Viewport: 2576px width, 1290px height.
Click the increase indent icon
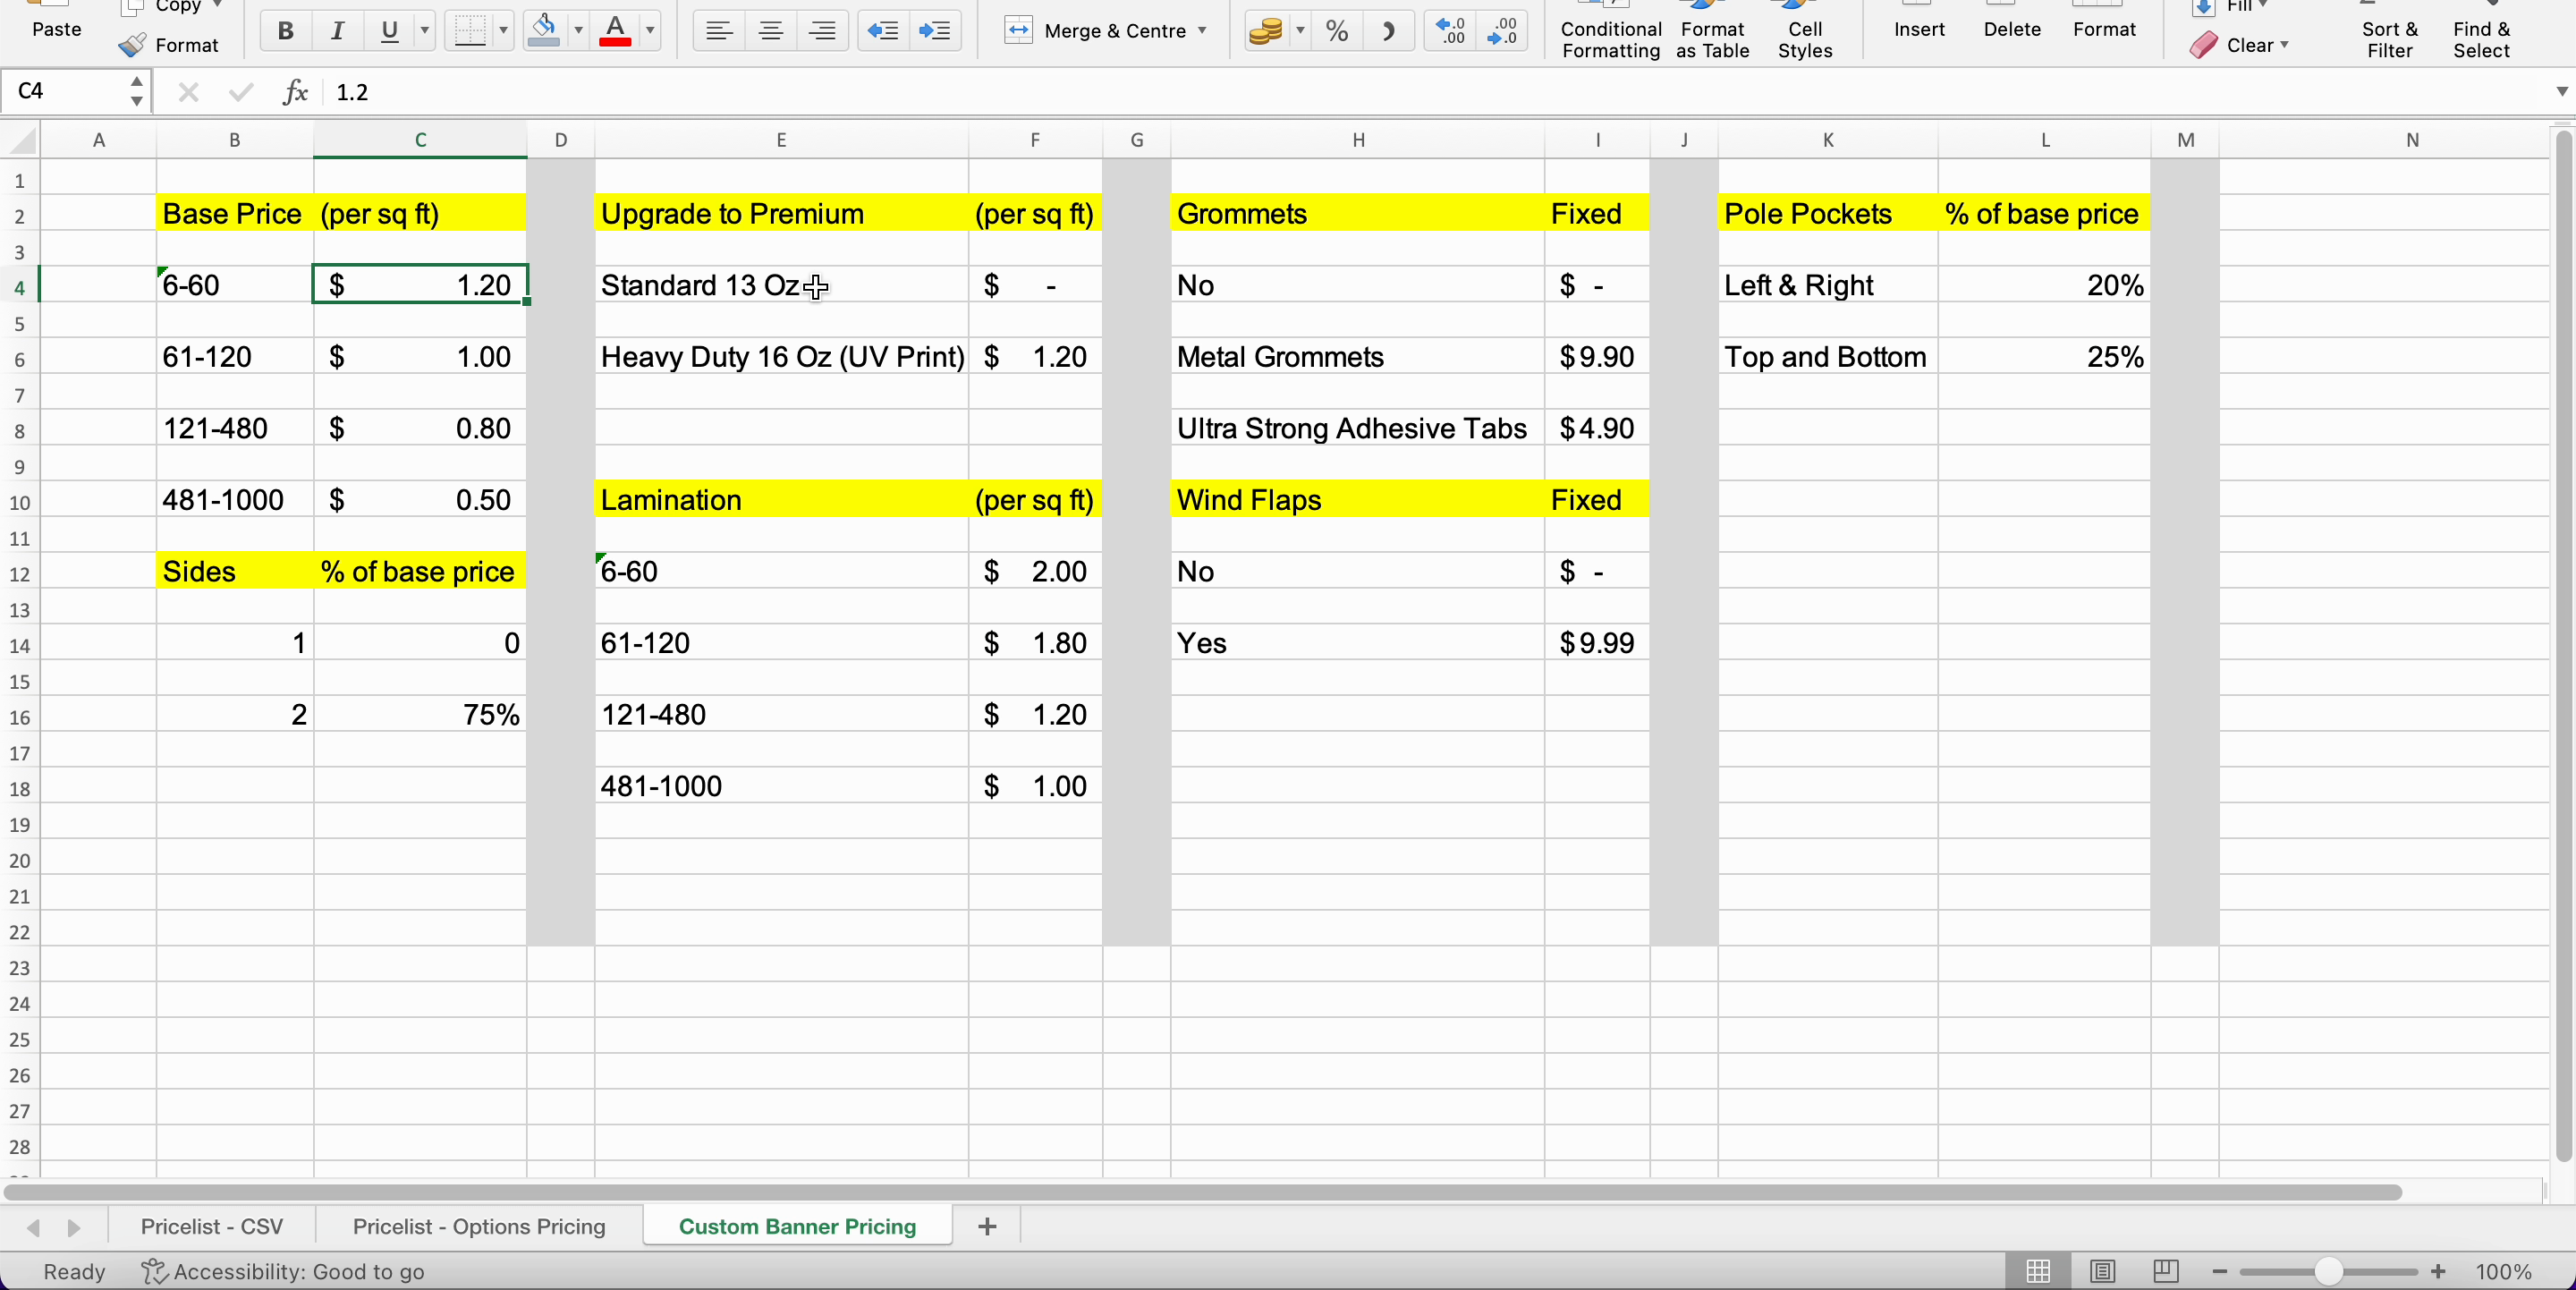pos(934,31)
